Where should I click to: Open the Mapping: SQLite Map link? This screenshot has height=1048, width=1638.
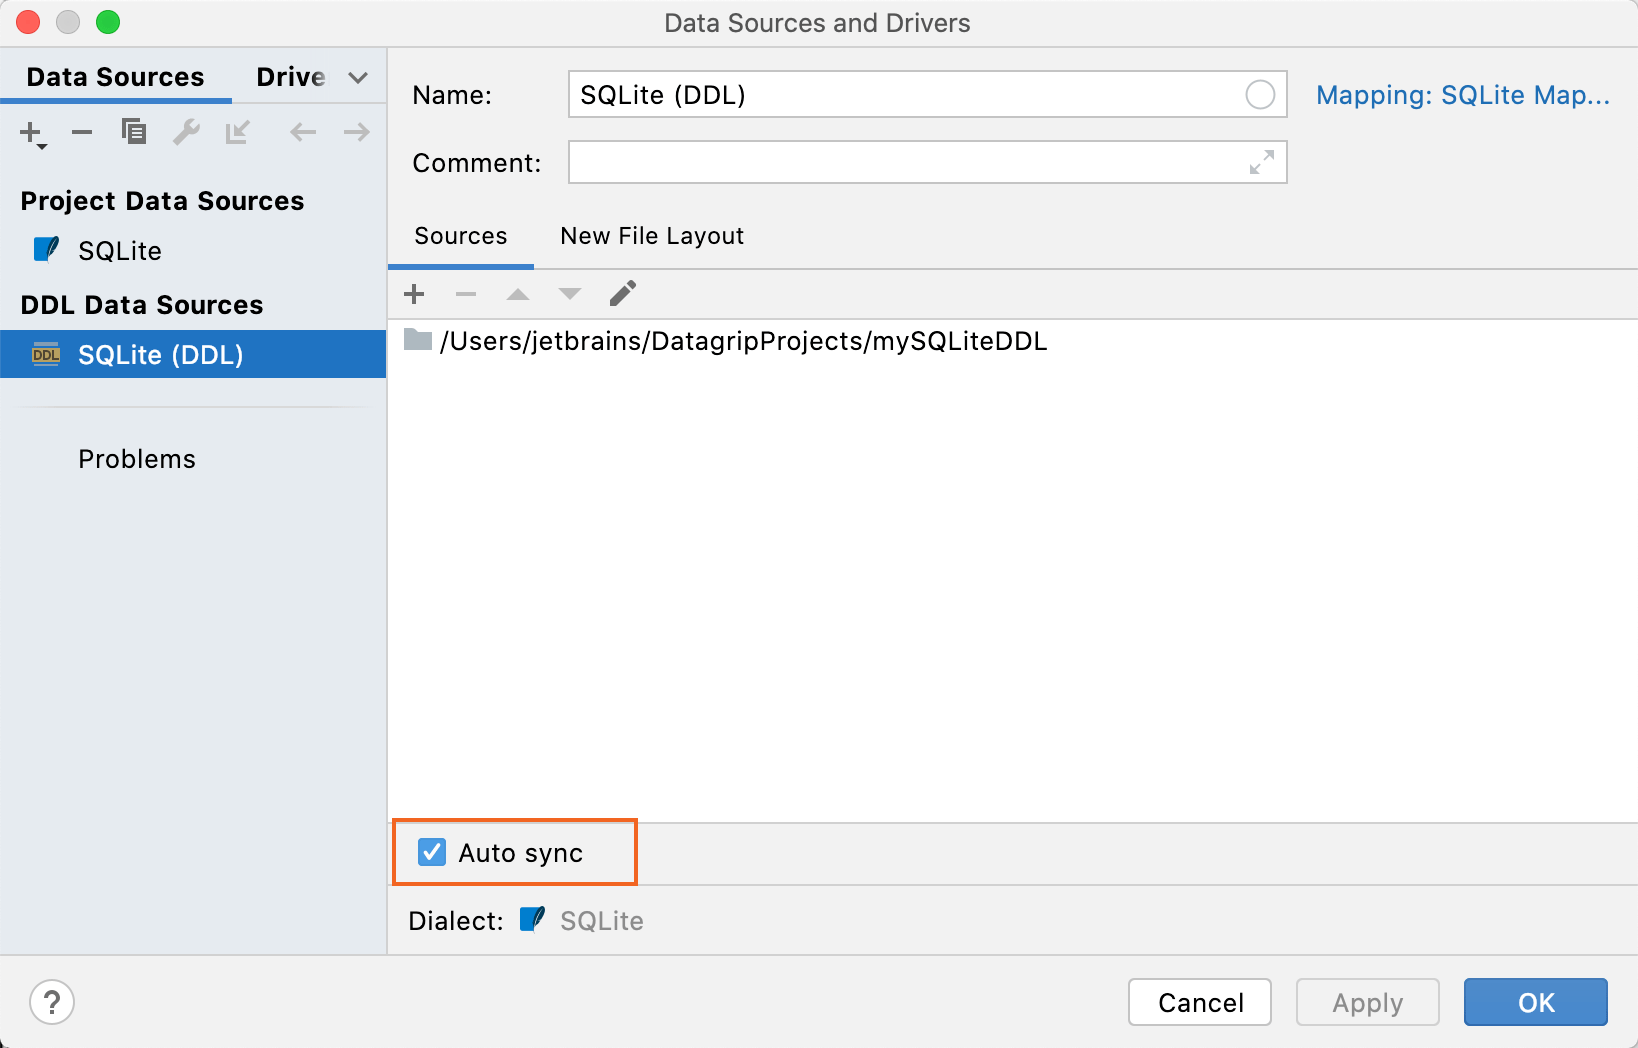click(1463, 95)
